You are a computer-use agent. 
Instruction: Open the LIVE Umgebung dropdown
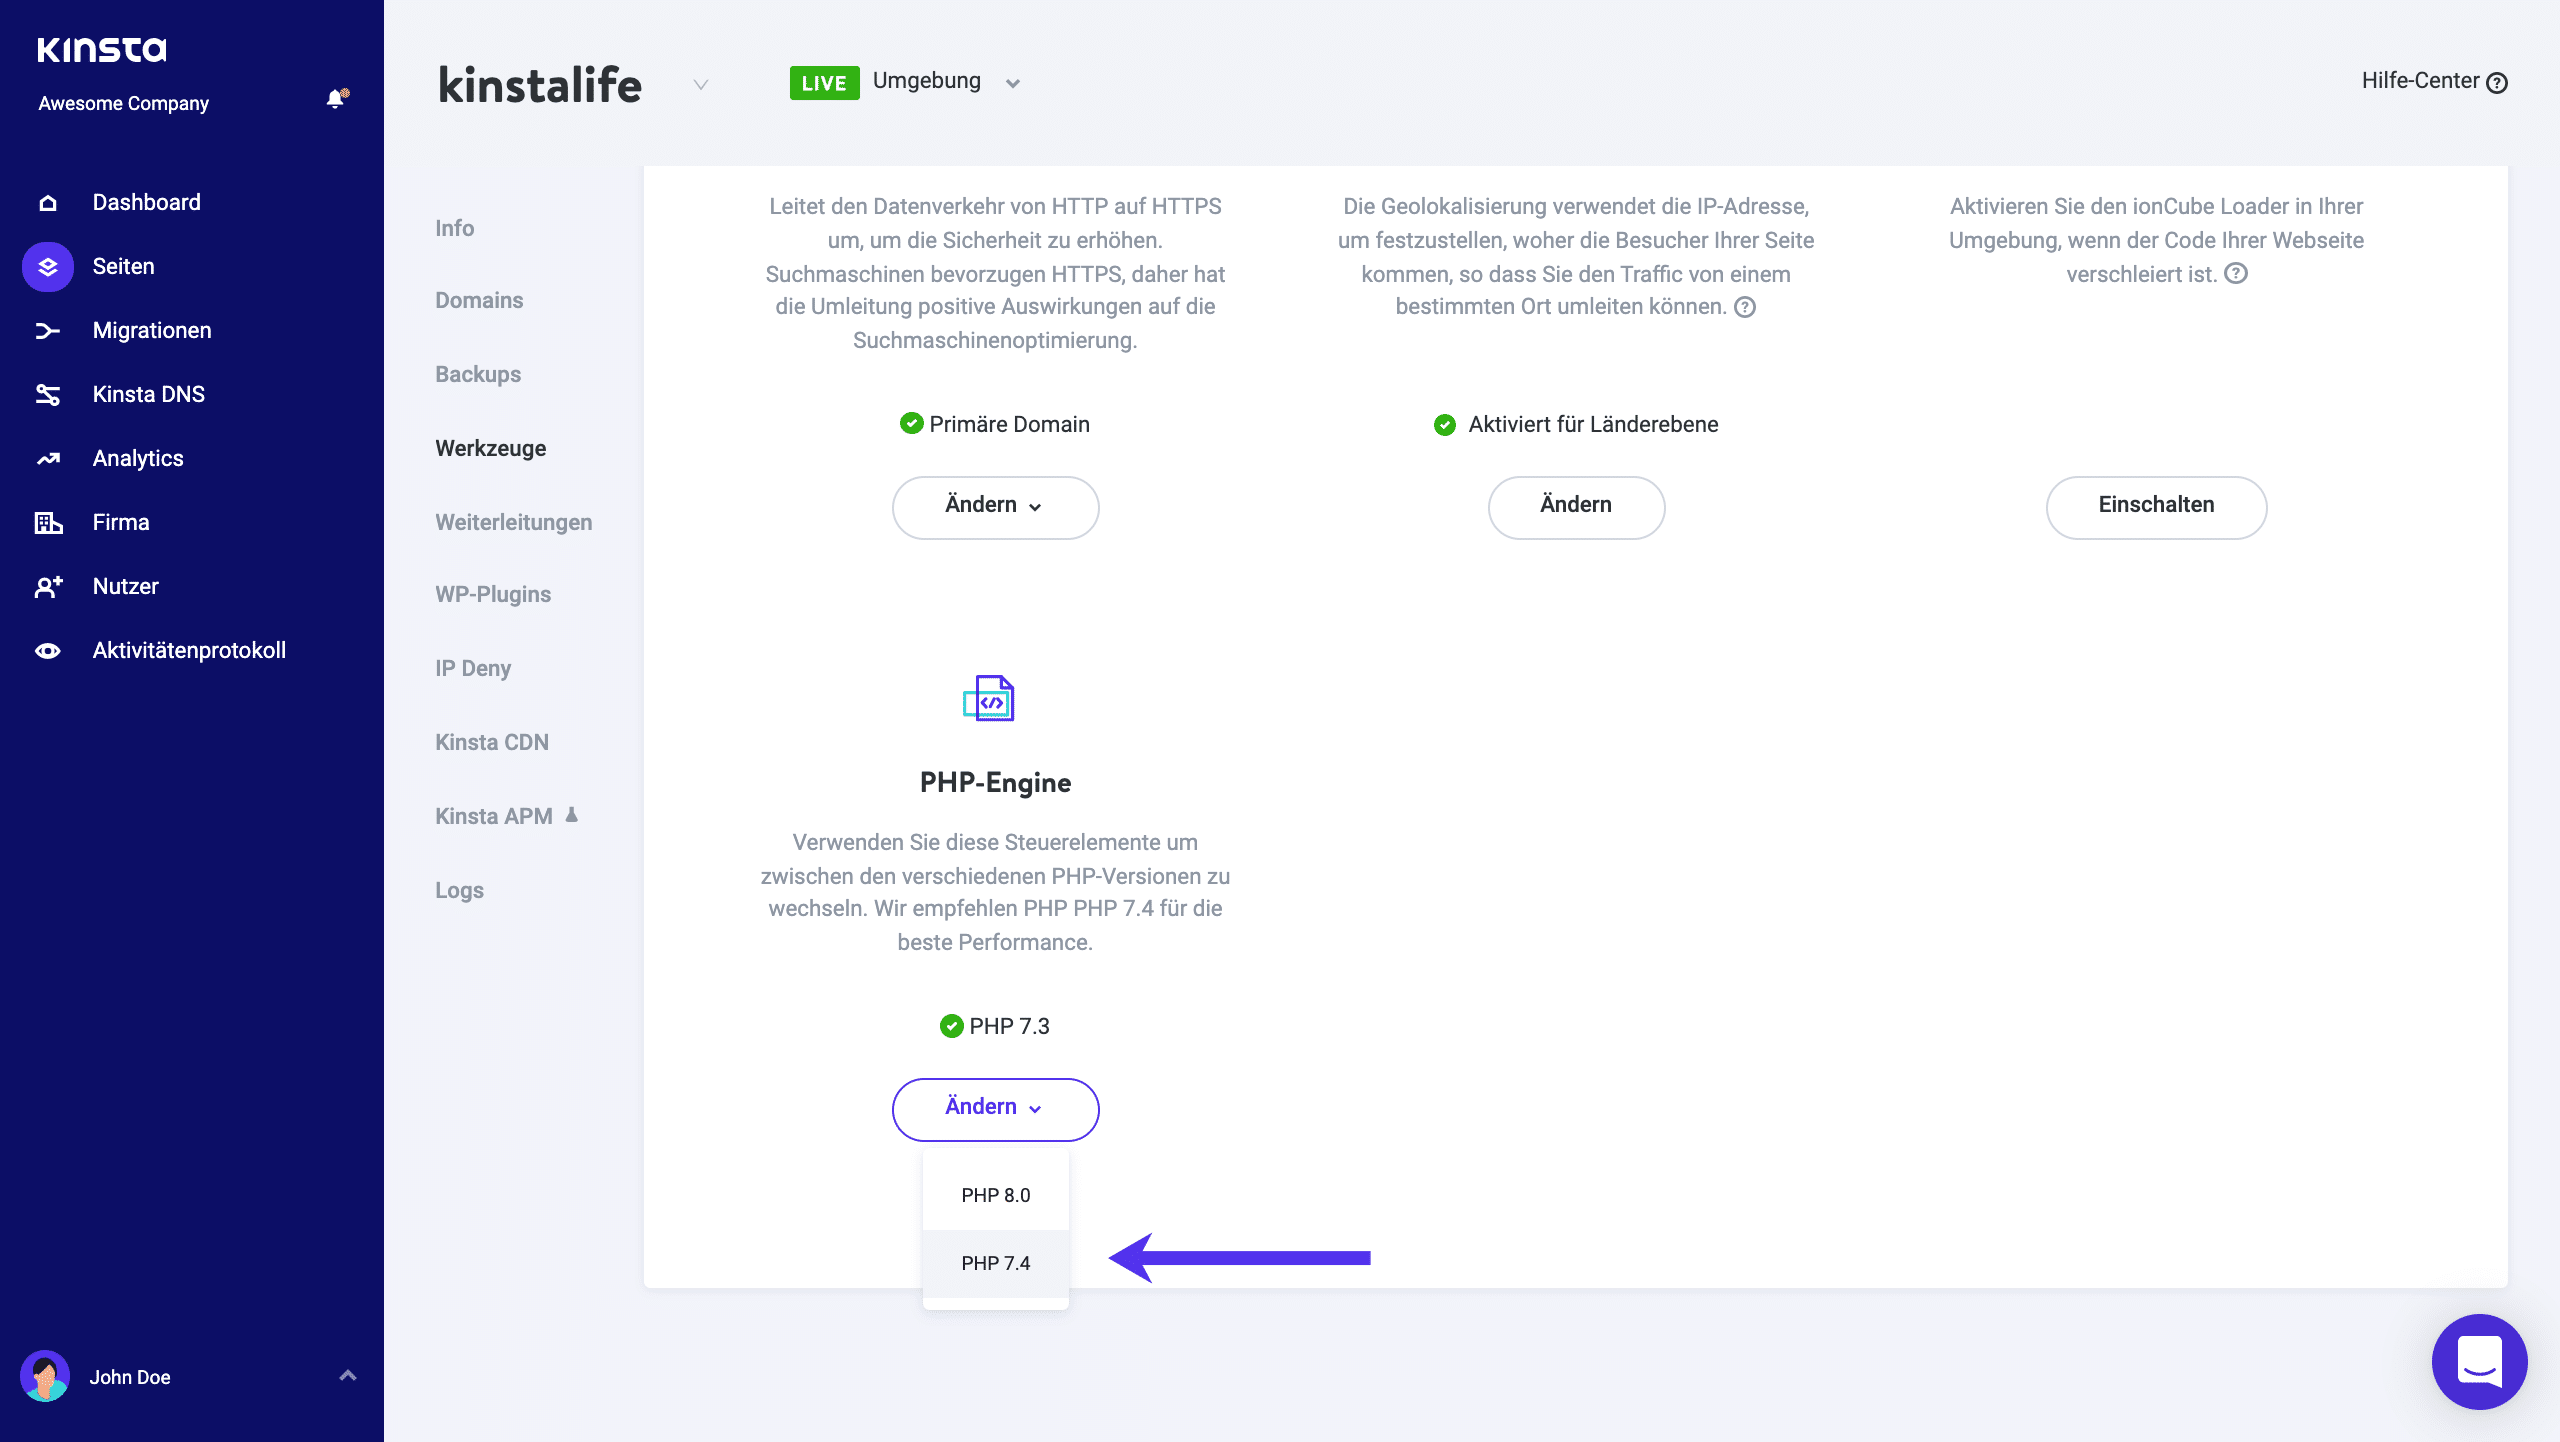pyautogui.click(x=1012, y=83)
